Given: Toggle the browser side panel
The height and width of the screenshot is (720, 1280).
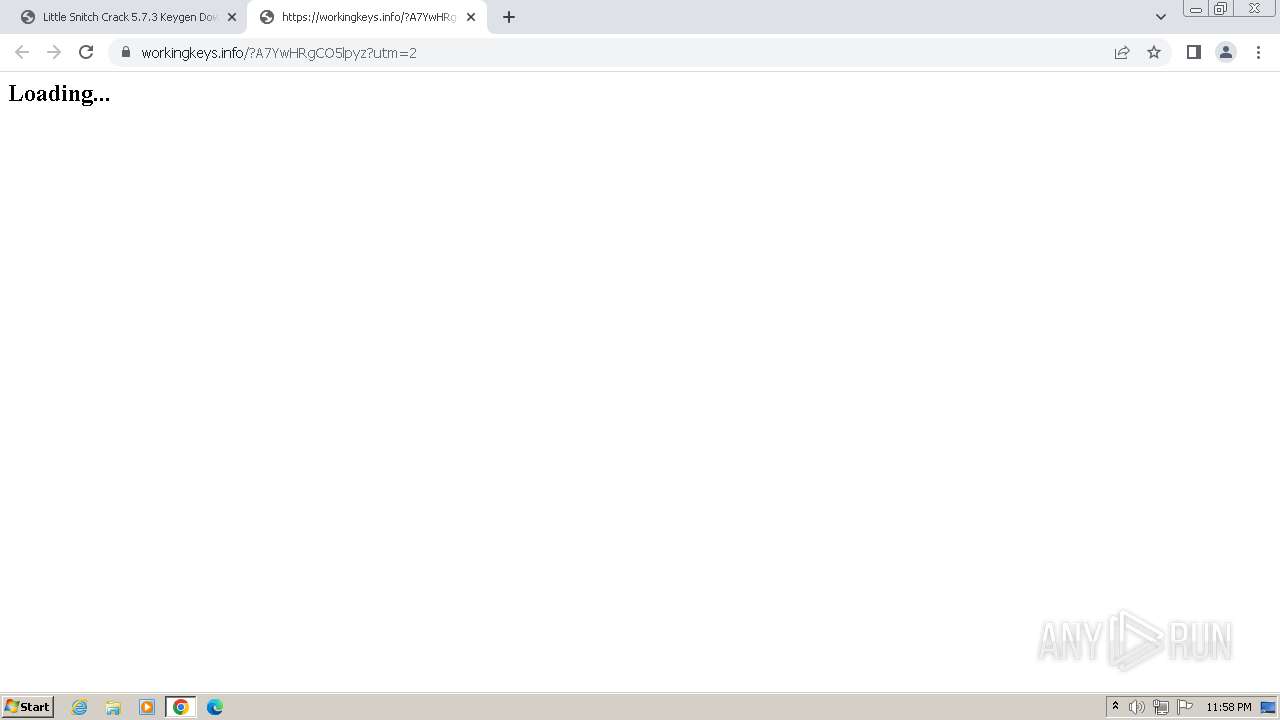Looking at the screenshot, I should click(x=1194, y=52).
